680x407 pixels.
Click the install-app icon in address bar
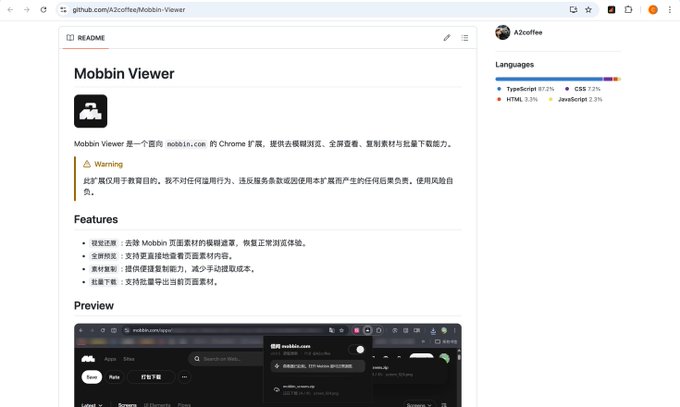573,10
